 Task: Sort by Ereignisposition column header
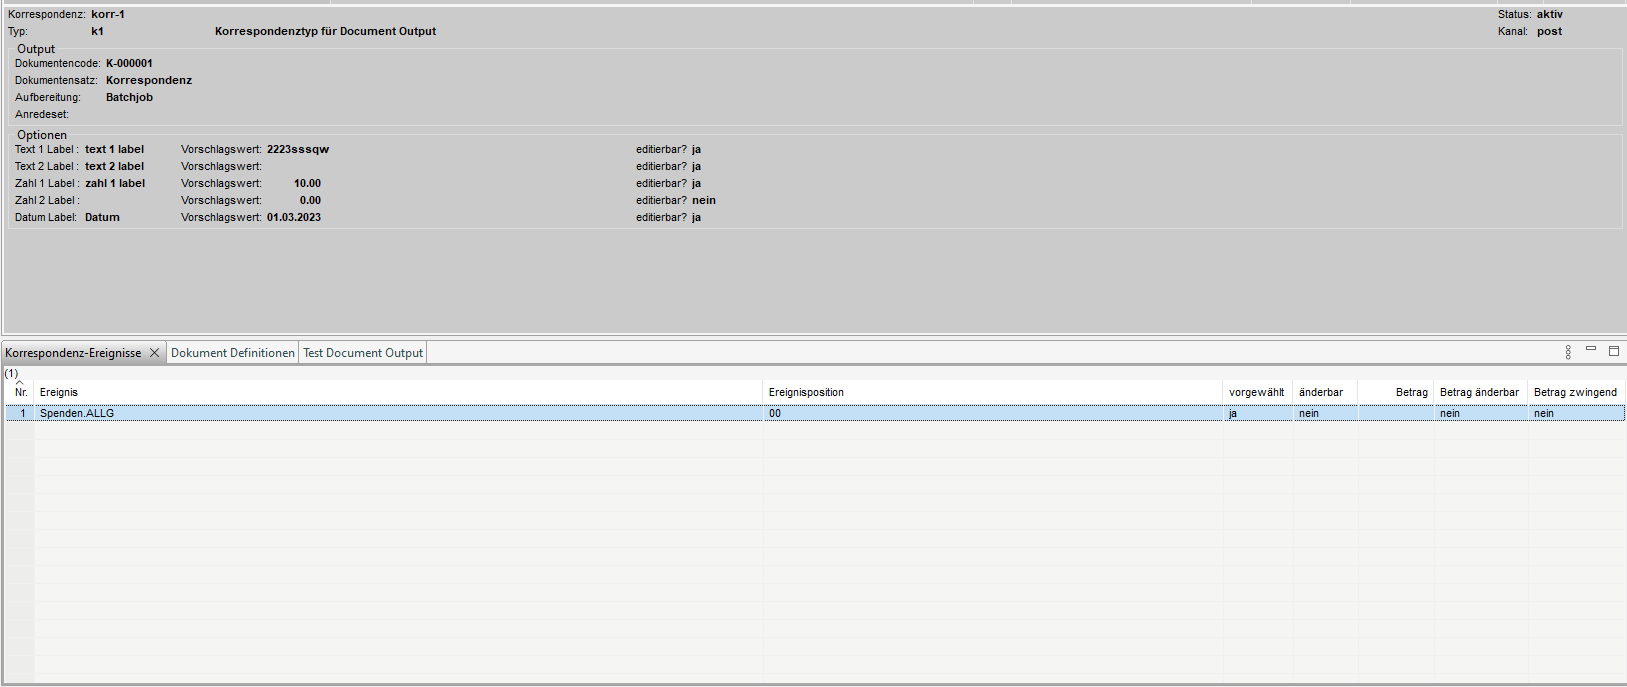click(806, 392)
